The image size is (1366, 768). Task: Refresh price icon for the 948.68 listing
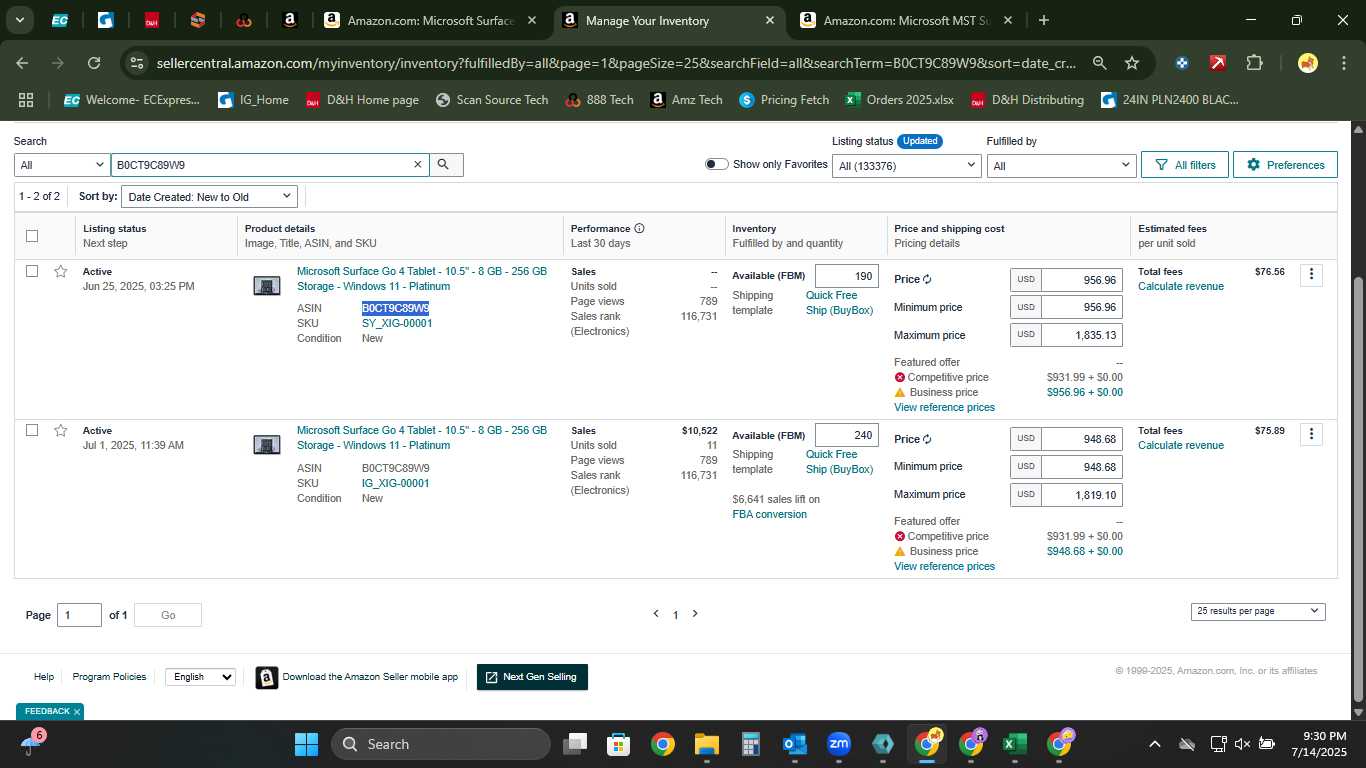click(927, 439)
